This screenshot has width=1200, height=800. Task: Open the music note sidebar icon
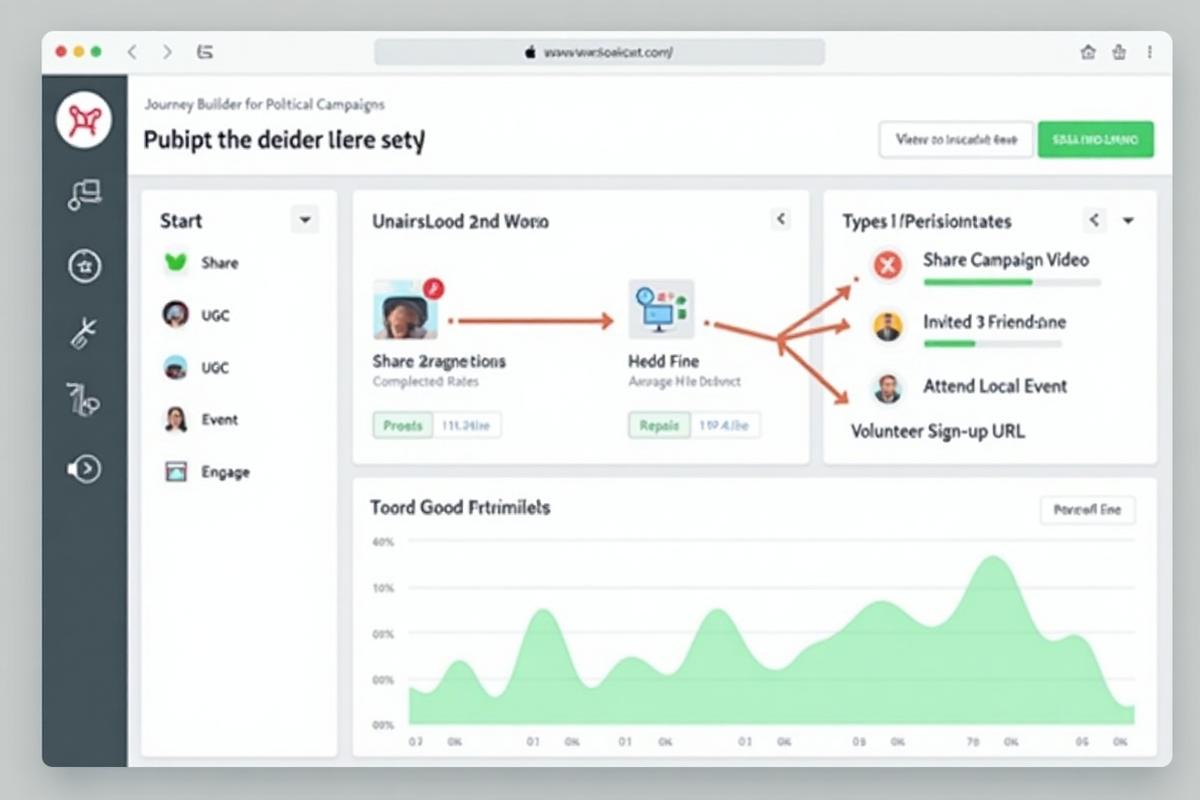point(85,195)
